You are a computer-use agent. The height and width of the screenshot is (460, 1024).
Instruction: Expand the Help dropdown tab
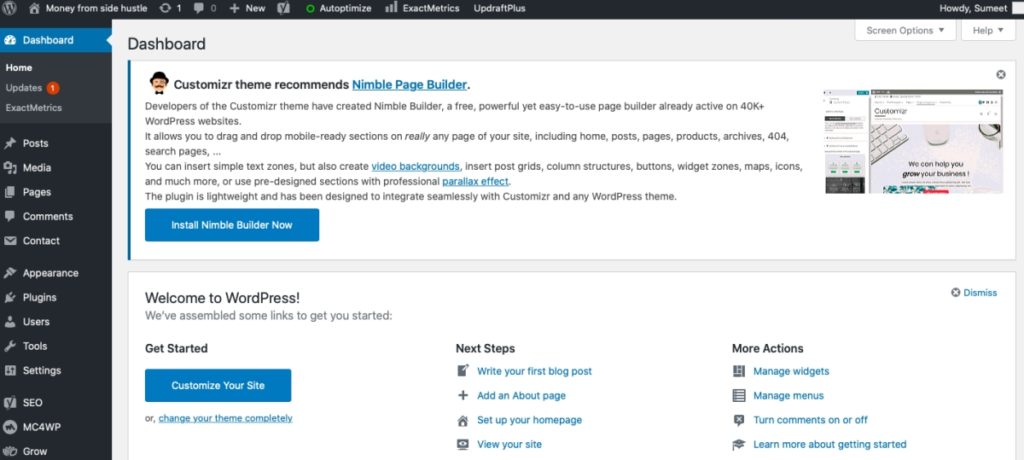tap(987, 30)
